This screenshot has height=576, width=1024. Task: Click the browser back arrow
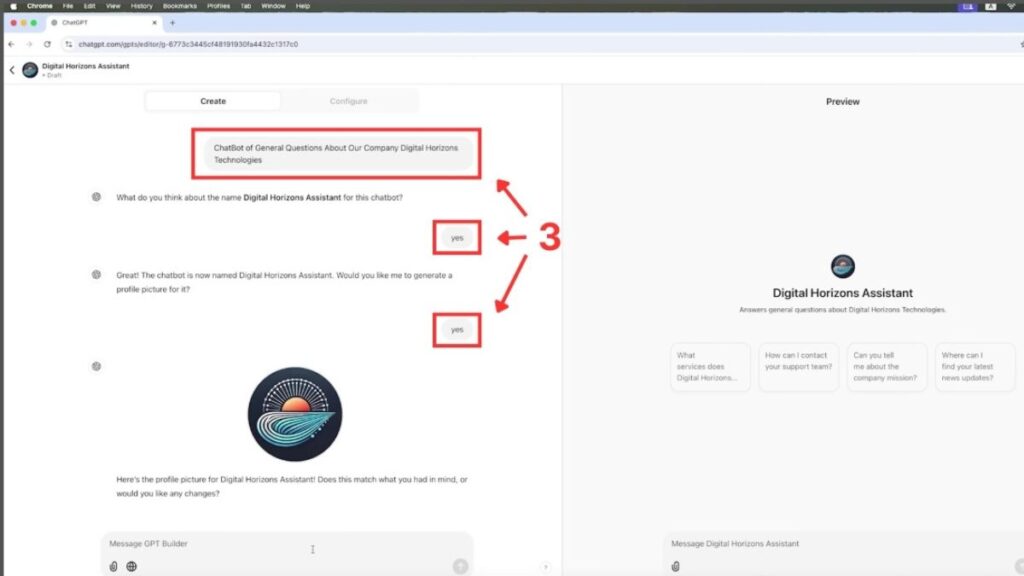[11, 44]
